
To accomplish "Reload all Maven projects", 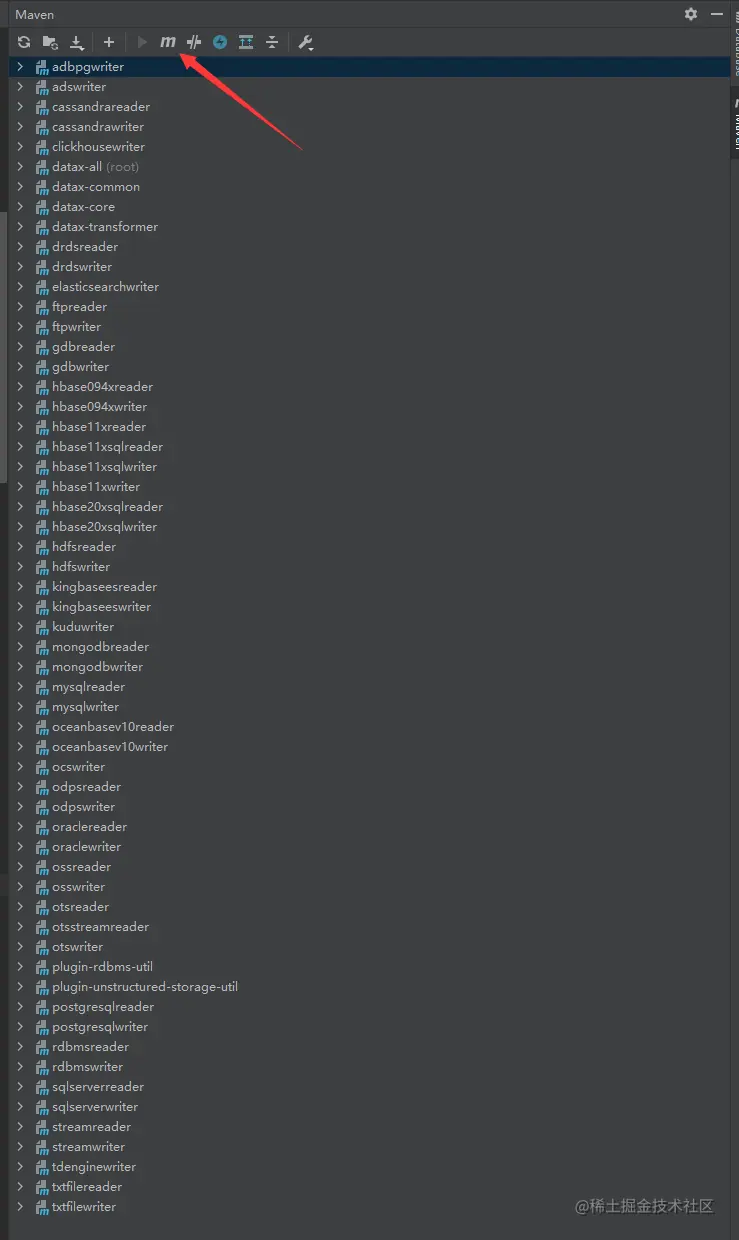I will [24, 42].
